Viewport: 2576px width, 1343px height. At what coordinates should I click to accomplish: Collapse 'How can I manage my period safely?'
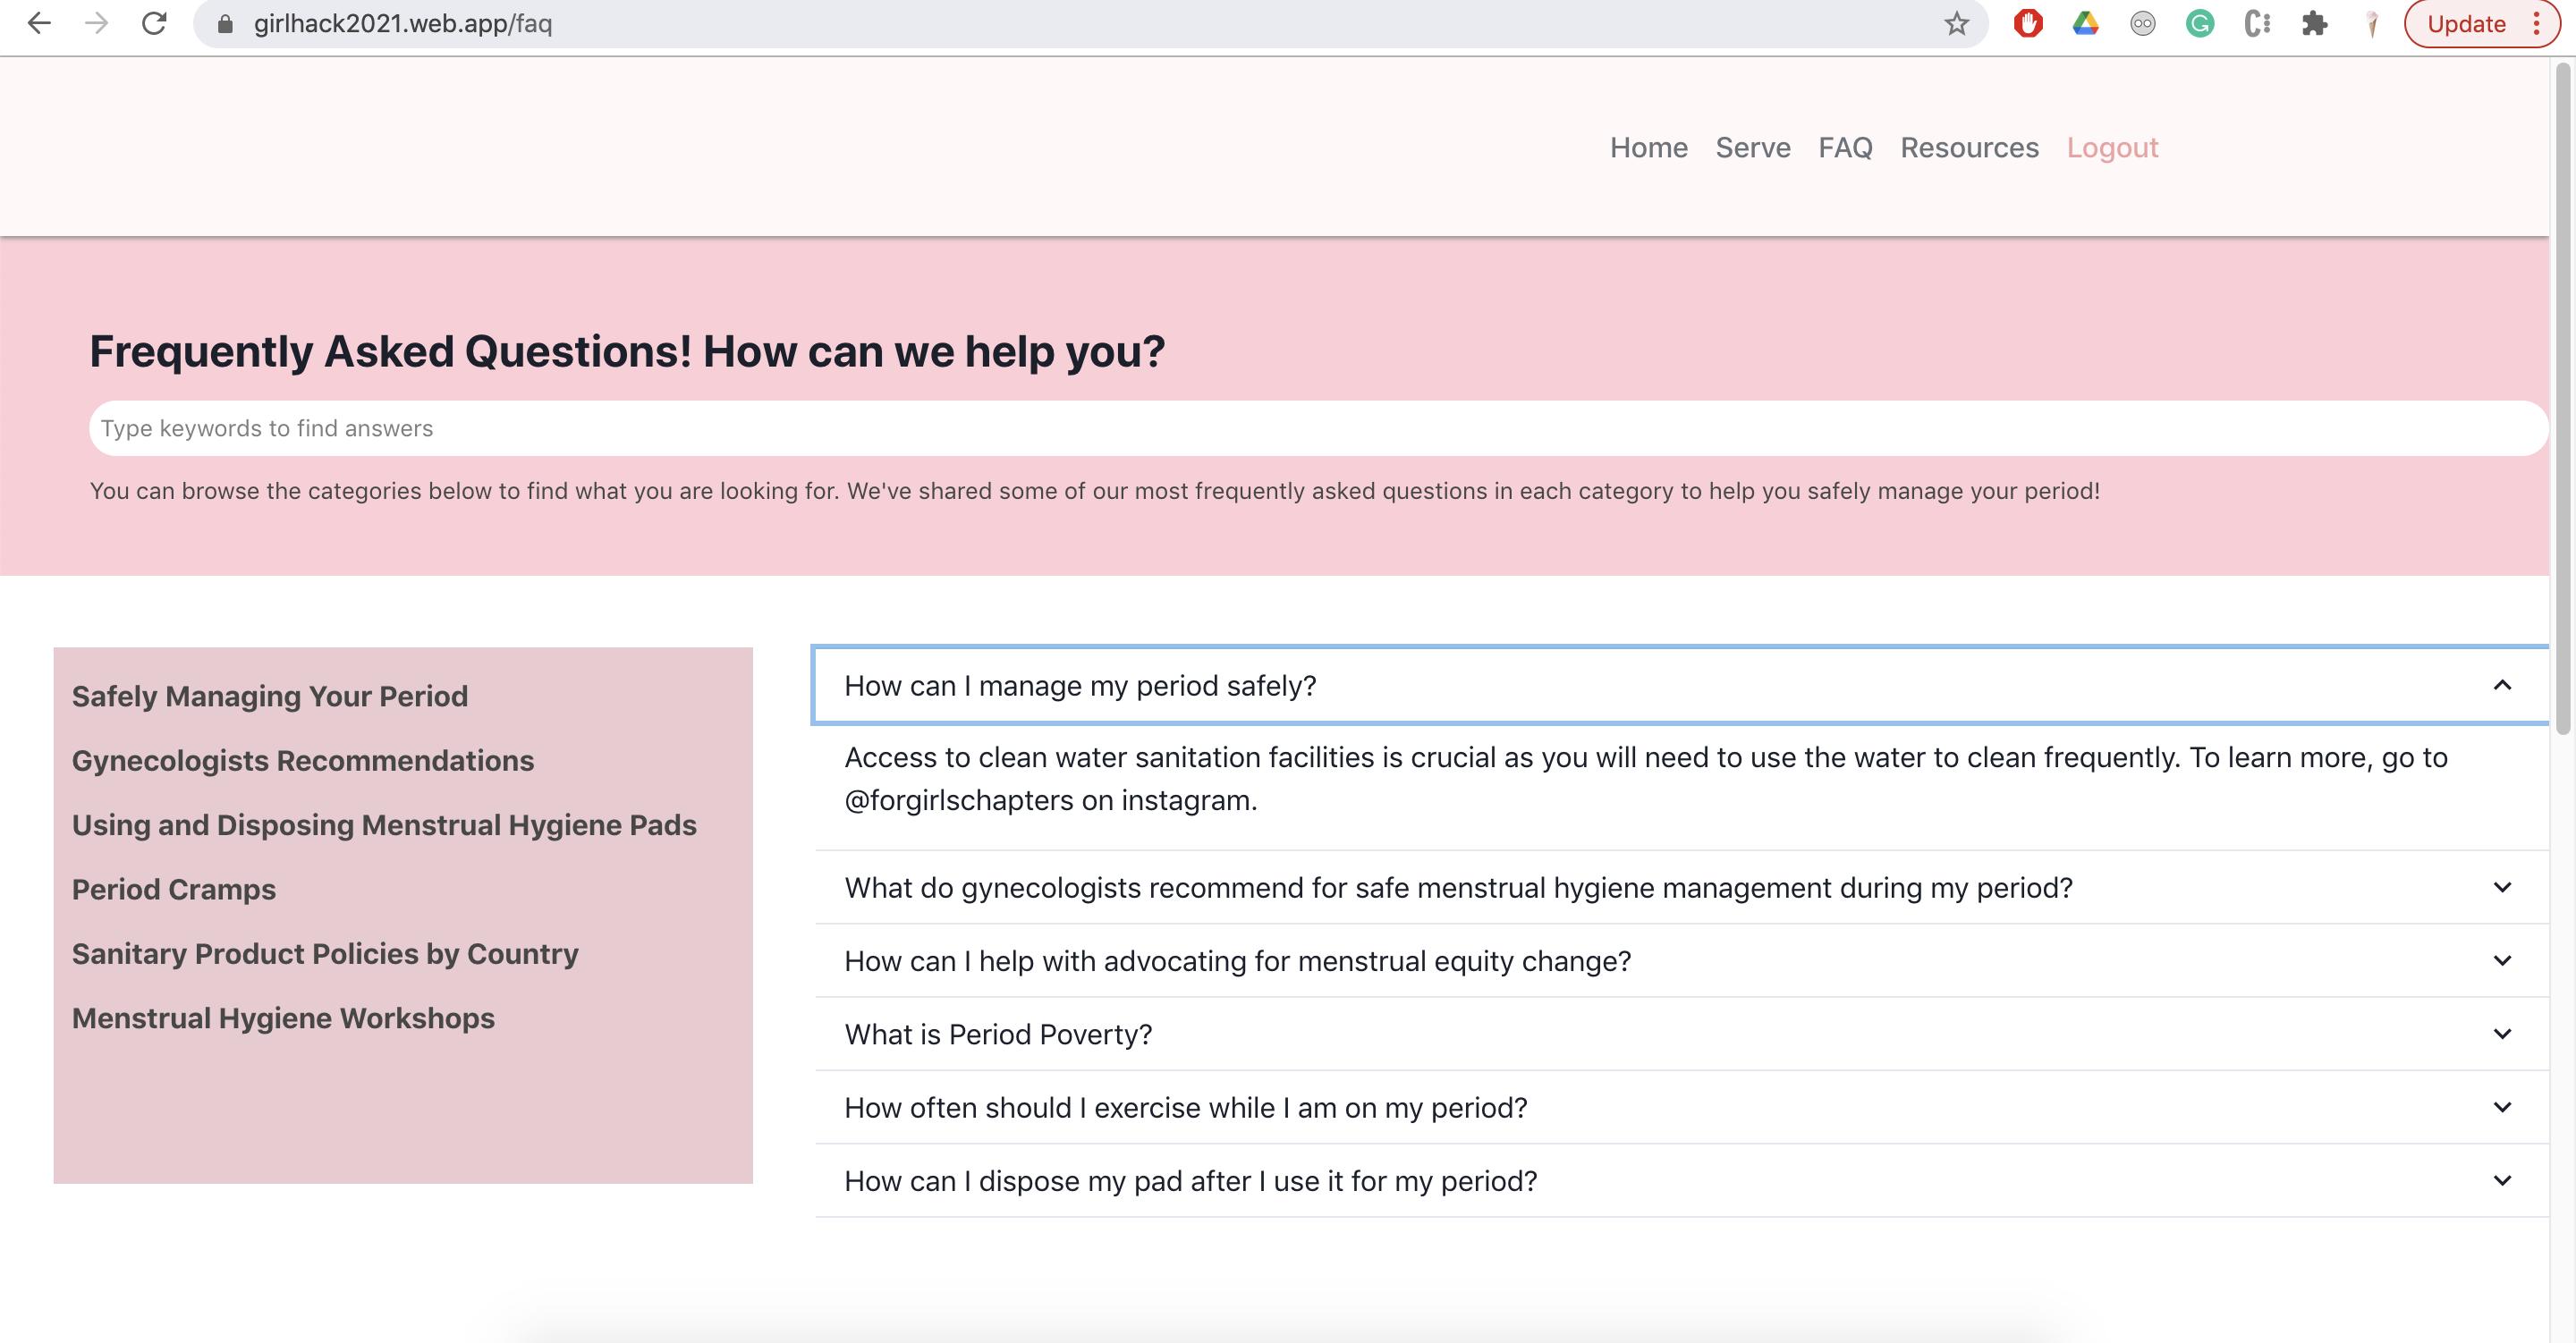[2501, 685]
